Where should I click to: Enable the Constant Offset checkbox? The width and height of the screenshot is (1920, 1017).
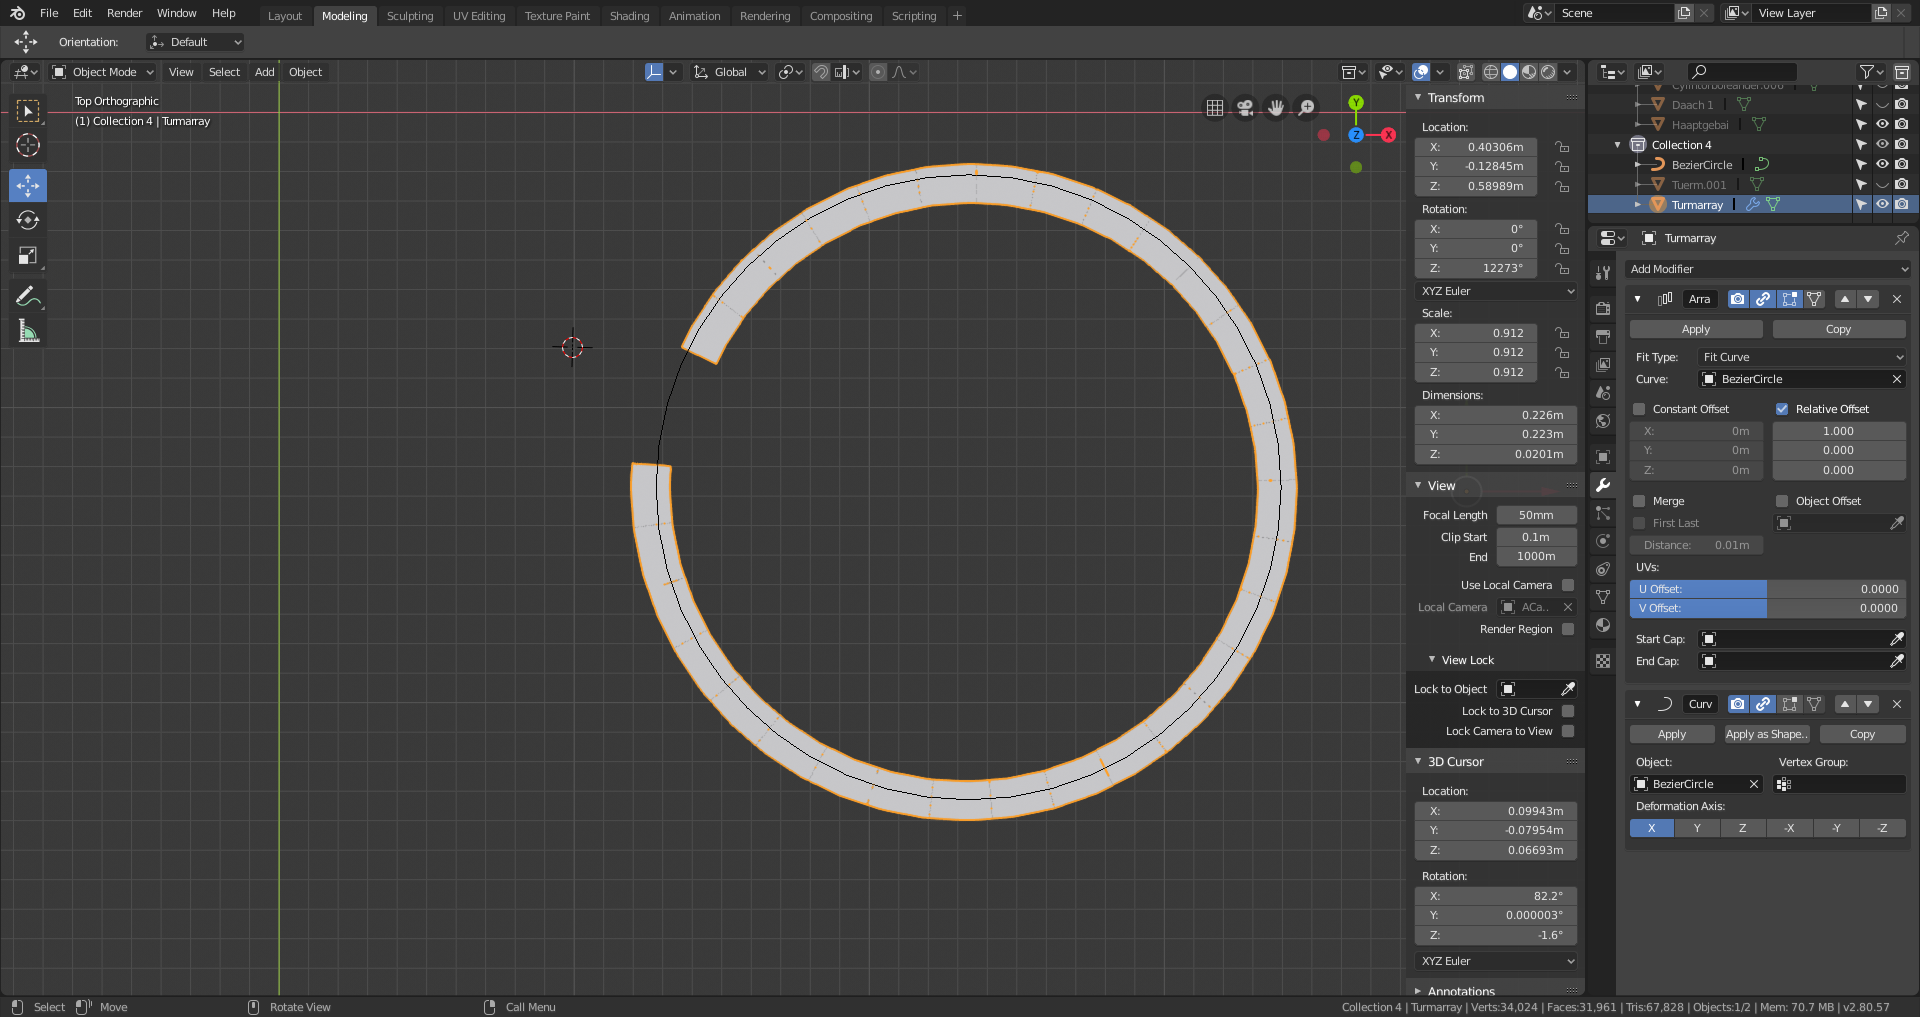(1639, 409)
